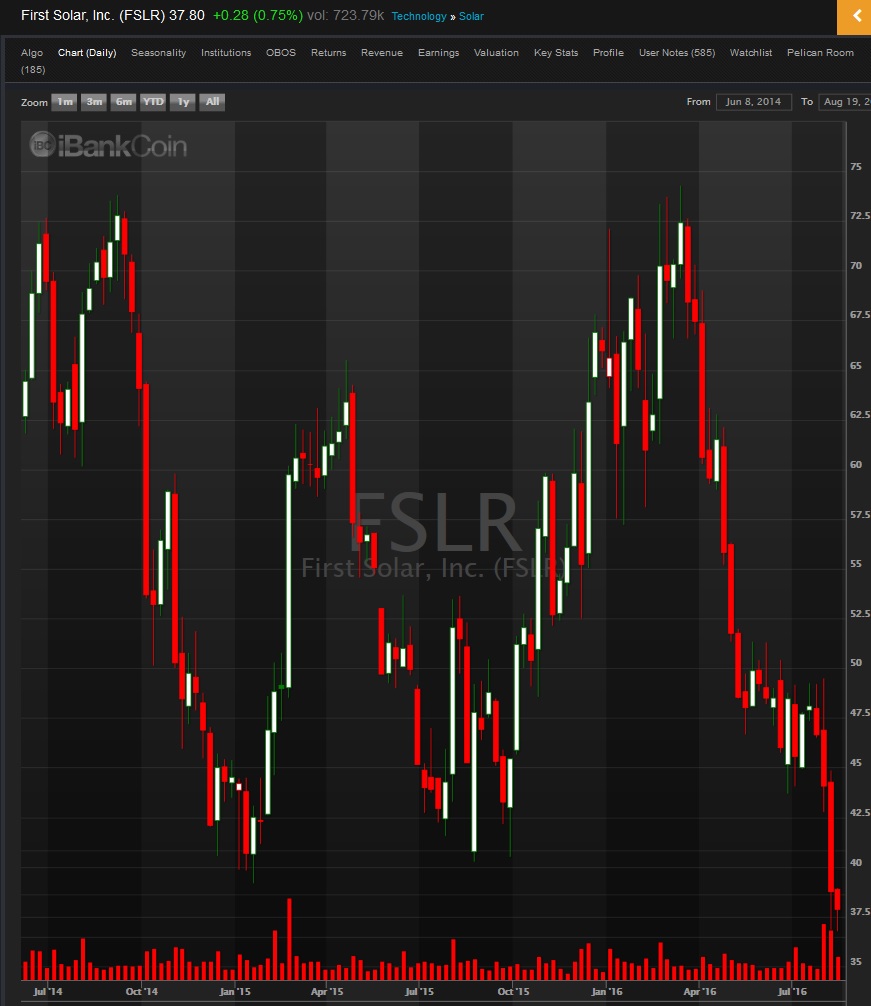871x1006 pixels.
Task: Click the vol: 723.79k volume text
Action: click(x=346, y=15)
